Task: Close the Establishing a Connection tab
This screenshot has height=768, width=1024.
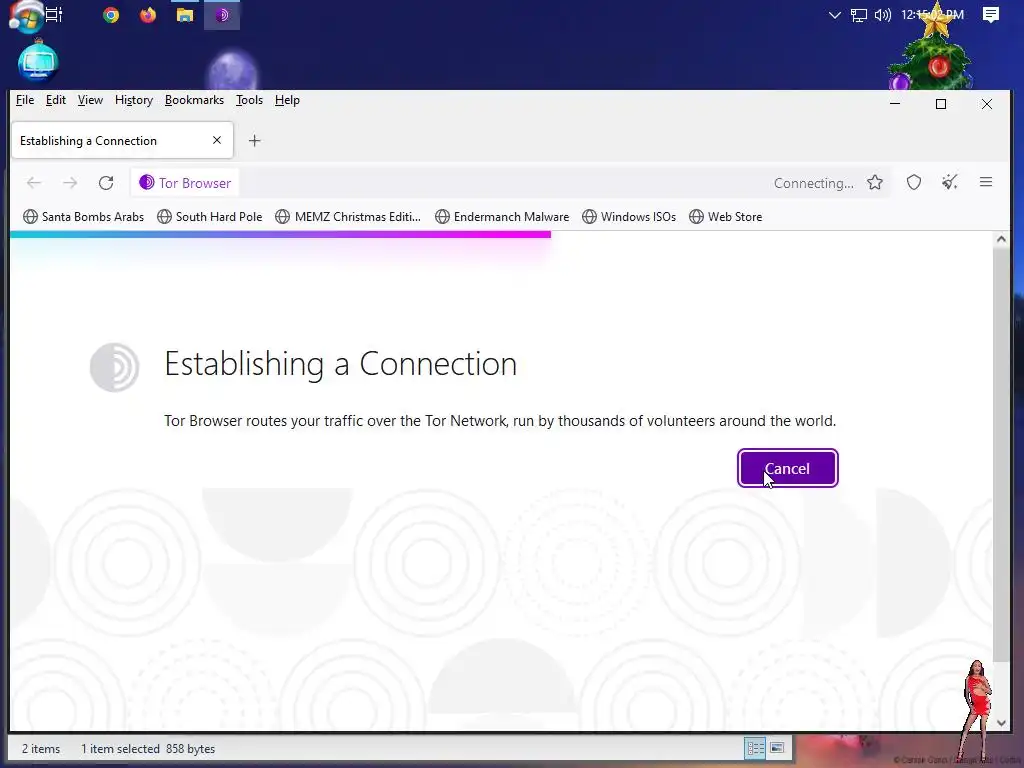Action: coord(217,140)
